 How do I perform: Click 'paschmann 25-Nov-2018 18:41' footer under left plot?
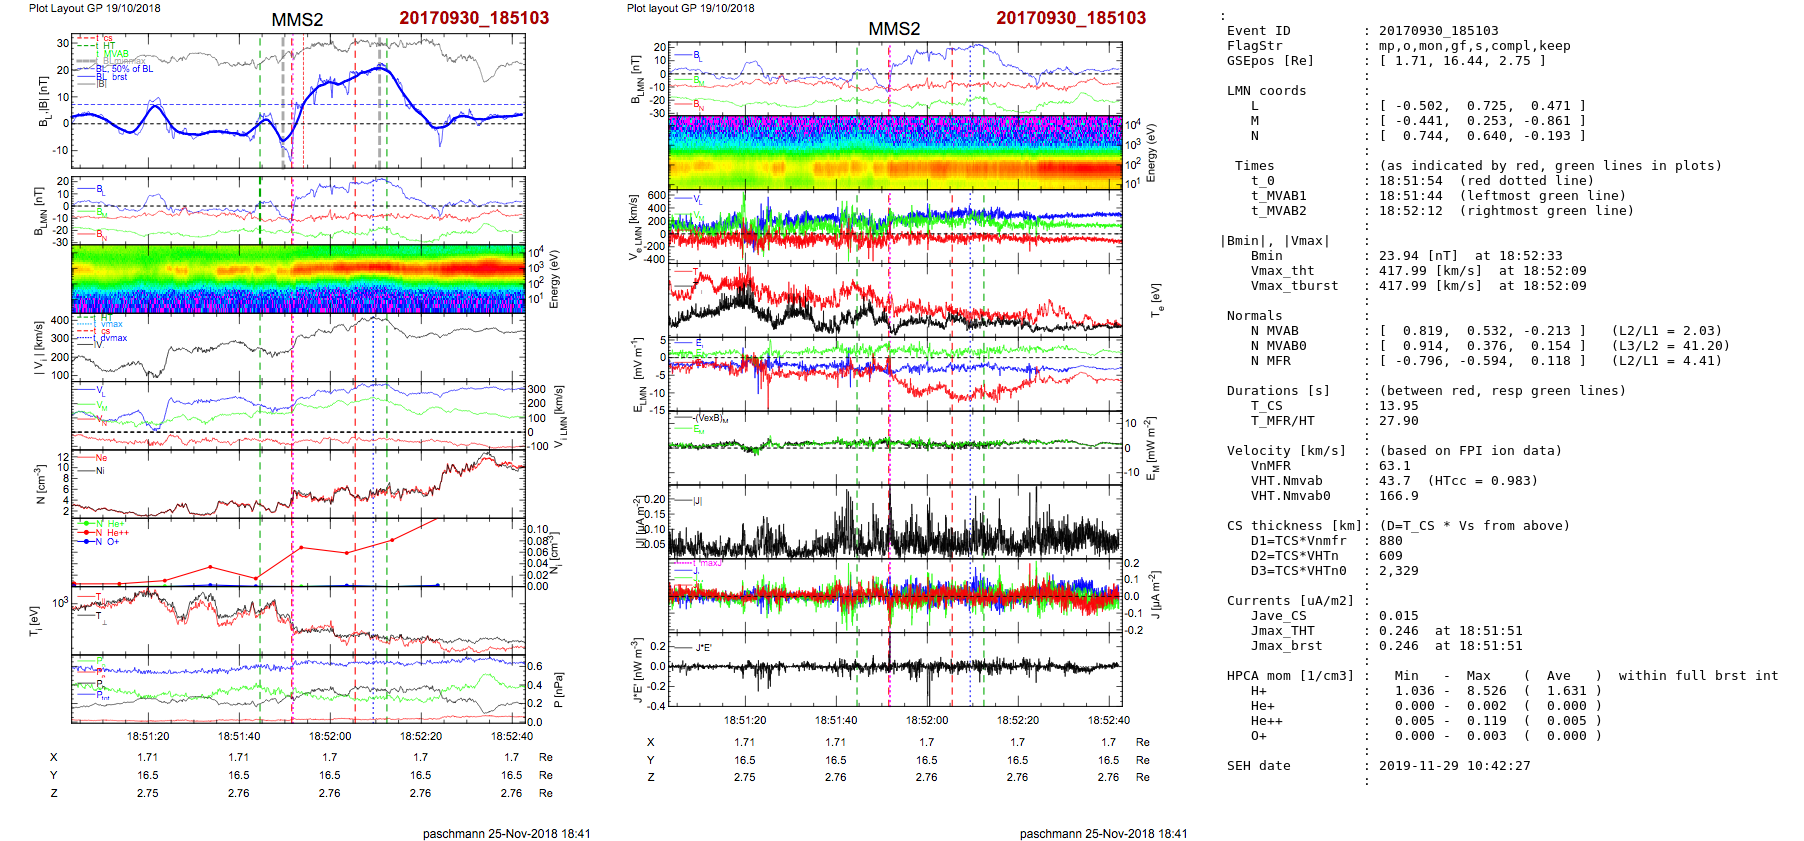point(506,833)
